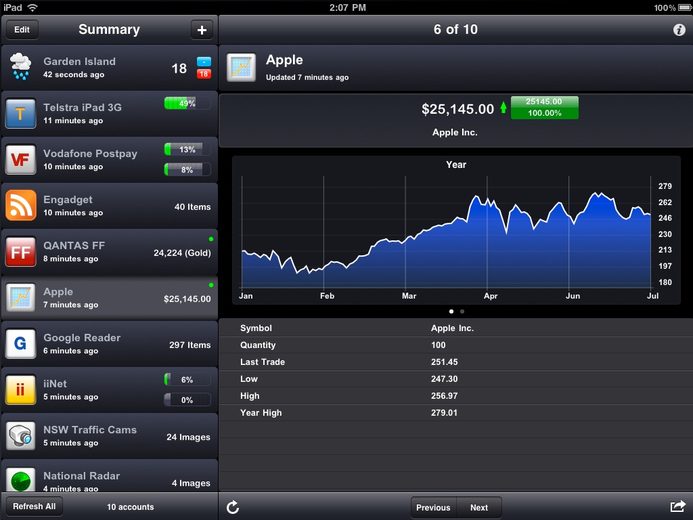Tap the iiNet 6% usage bar
693x520 pixels.
coord(187,380)
